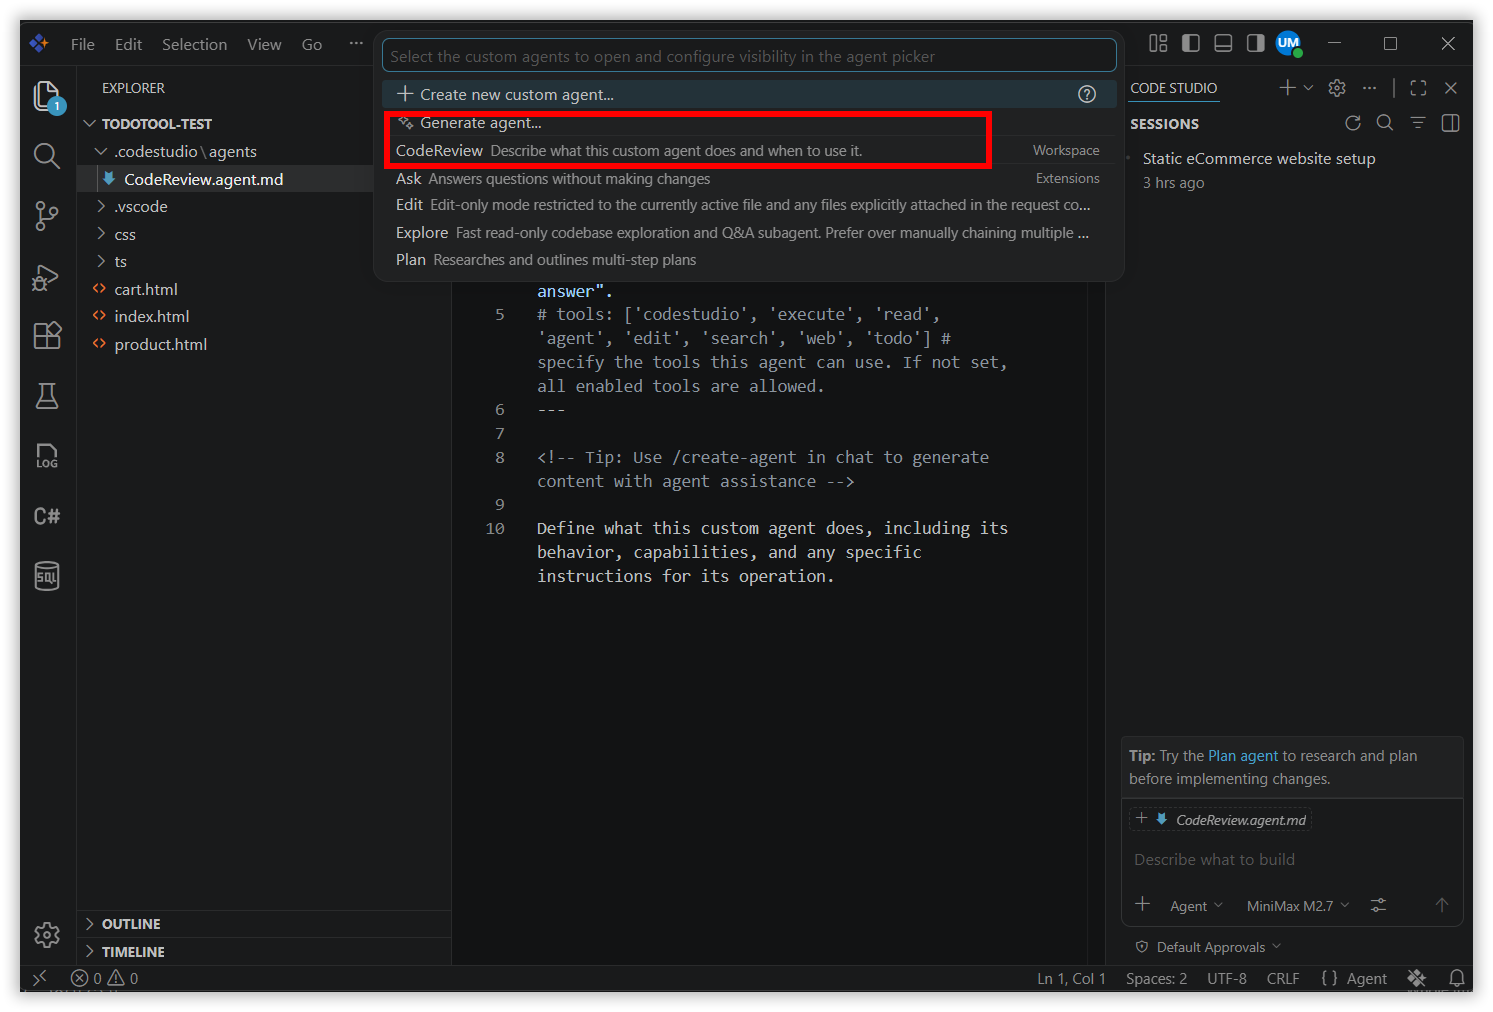Open the Search view in activity bar

(47, 156)
